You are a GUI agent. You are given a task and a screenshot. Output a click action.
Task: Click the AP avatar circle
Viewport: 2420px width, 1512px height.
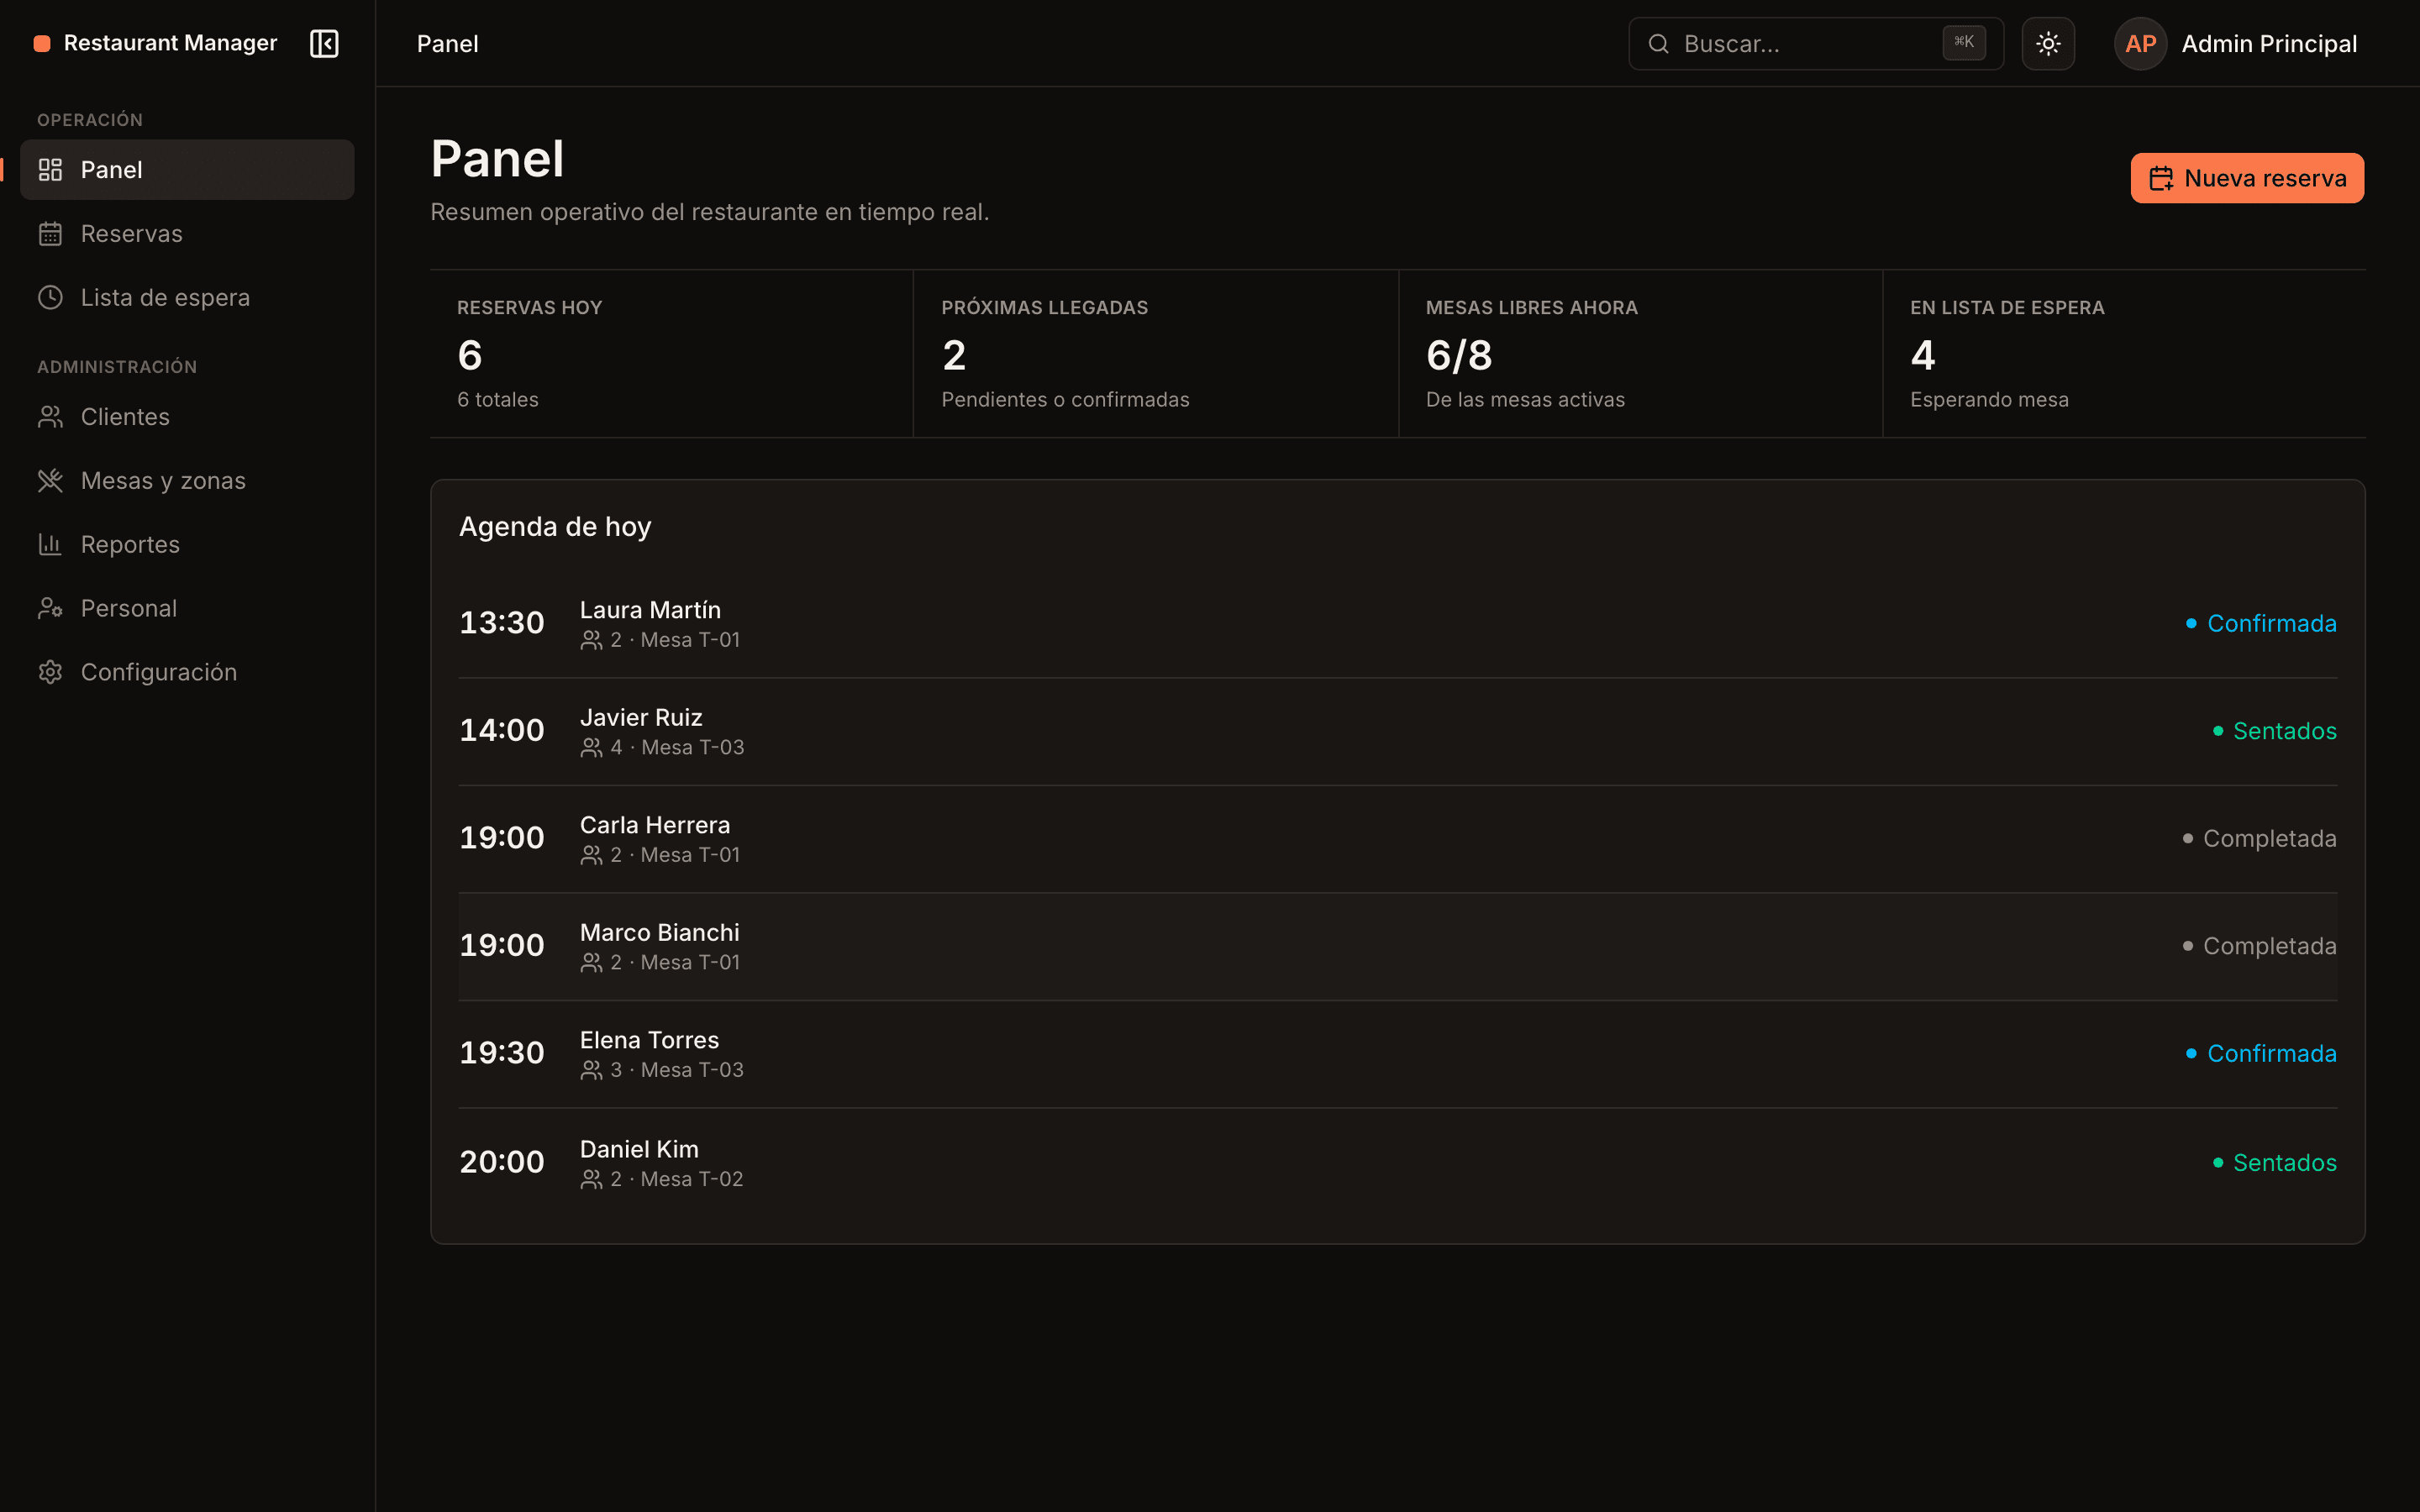2139,43
